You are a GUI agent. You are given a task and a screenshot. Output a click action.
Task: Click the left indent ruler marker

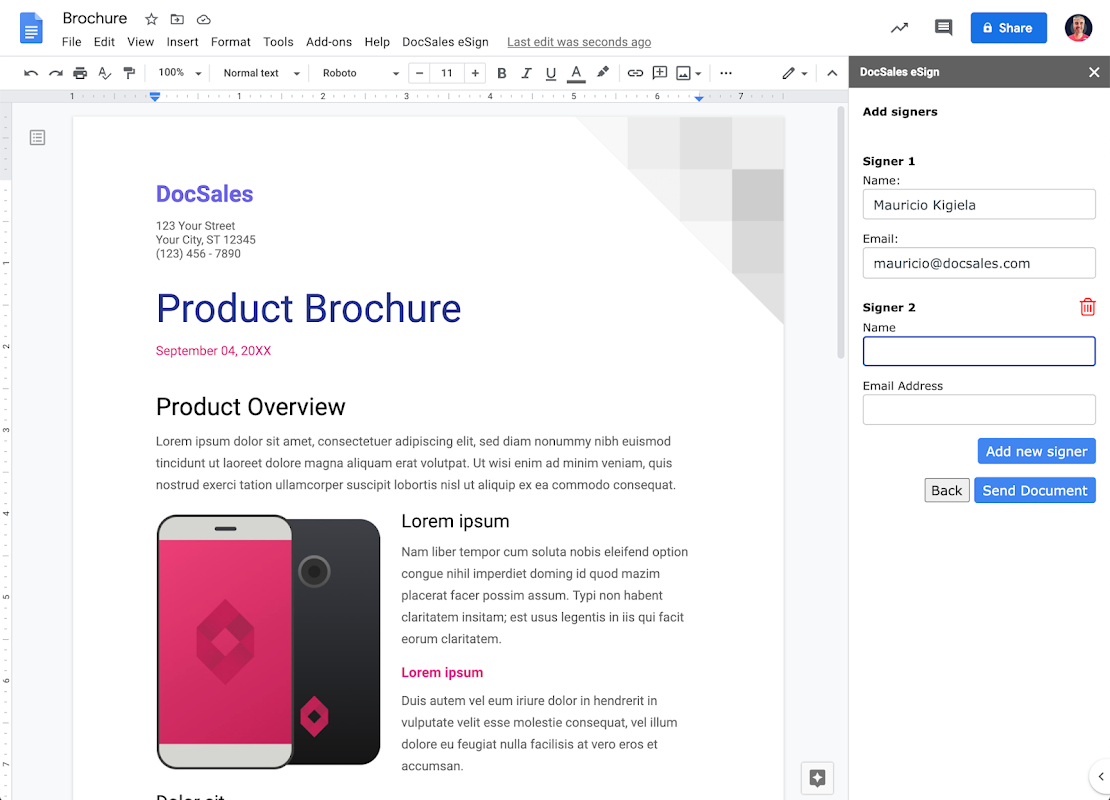[x=155, y=96]
